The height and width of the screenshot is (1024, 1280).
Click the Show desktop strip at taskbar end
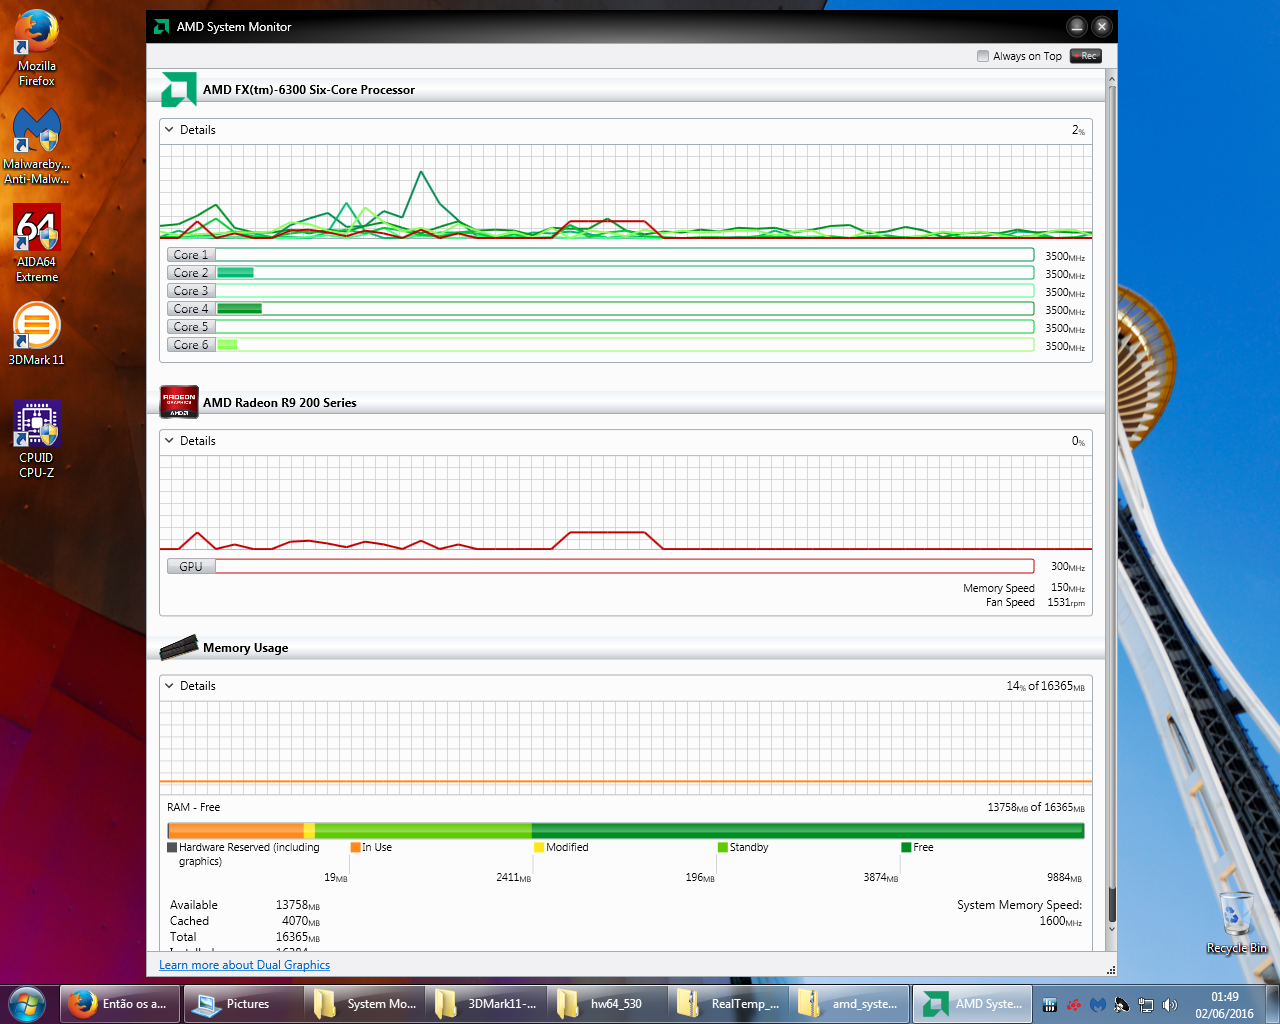[x=1272, y=1004]
